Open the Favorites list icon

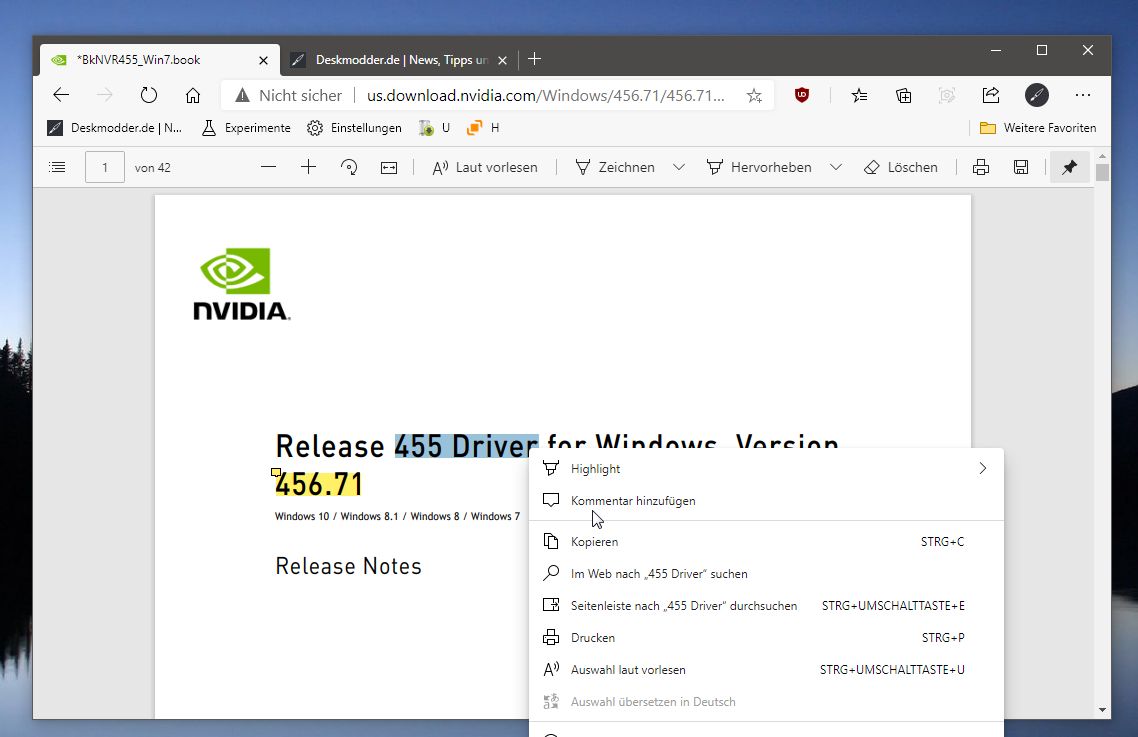(859, 95)
